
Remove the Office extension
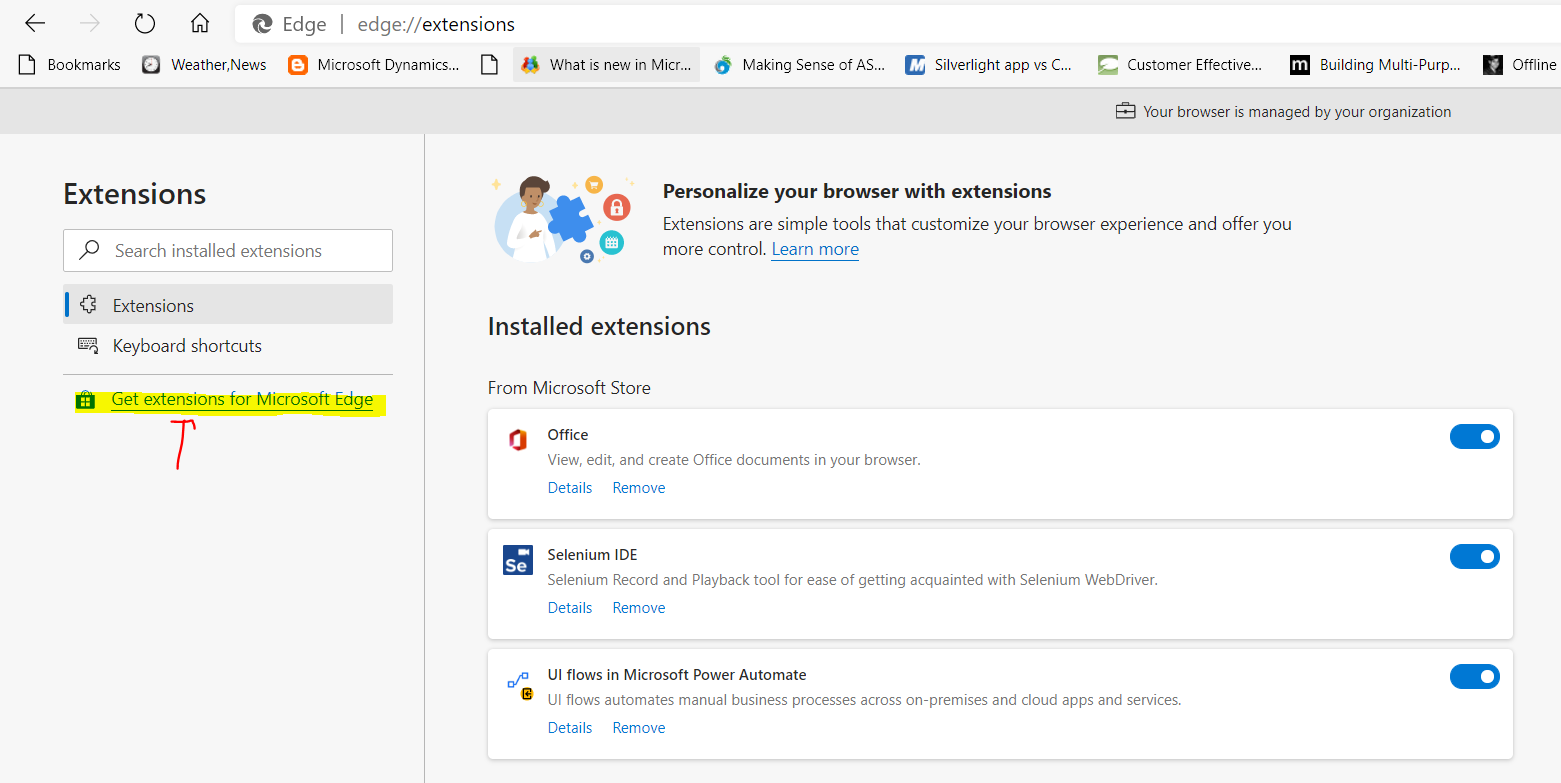pos(638,487)
